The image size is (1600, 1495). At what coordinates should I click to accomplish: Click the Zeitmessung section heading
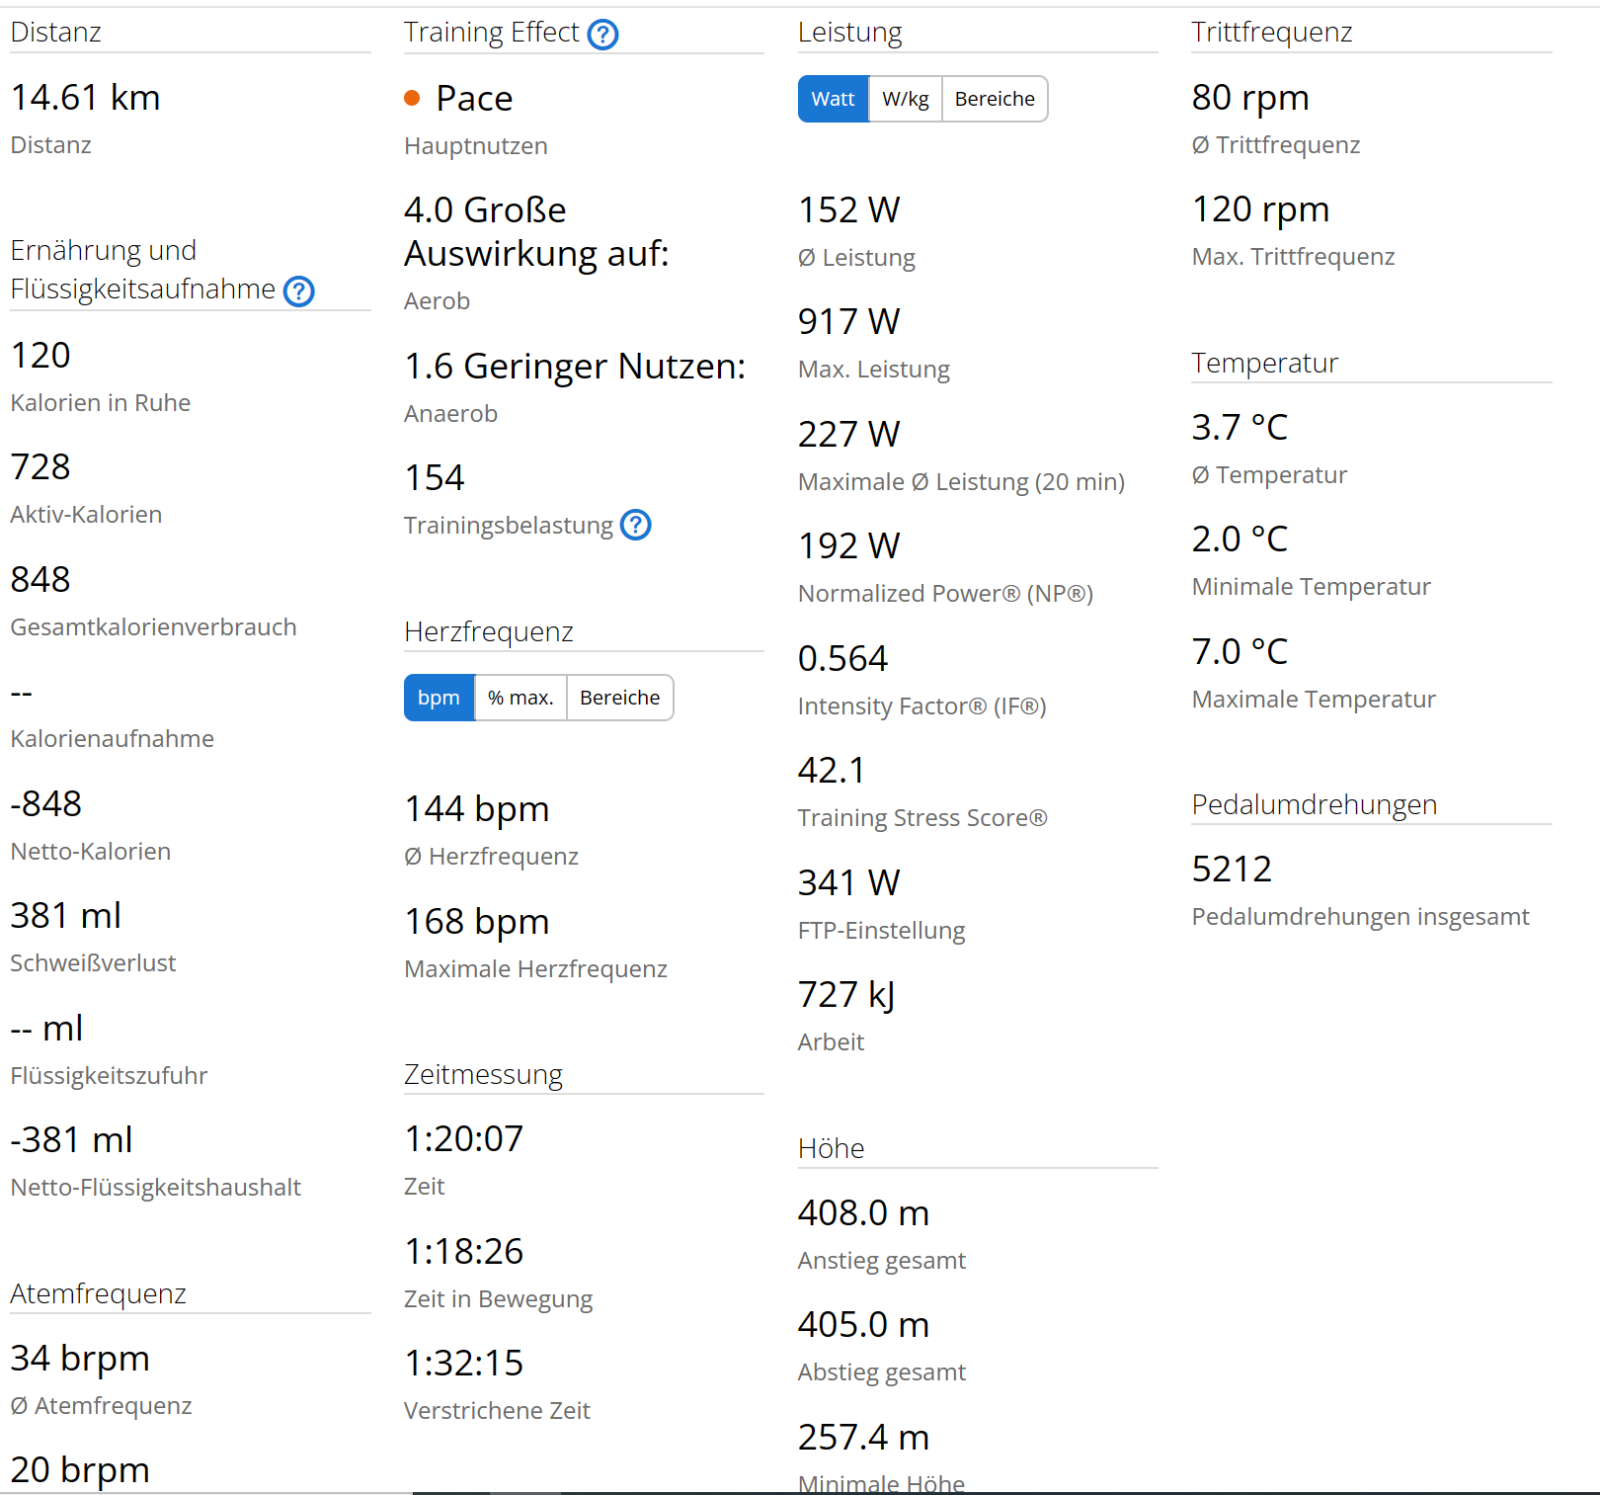coord(483,1075)
